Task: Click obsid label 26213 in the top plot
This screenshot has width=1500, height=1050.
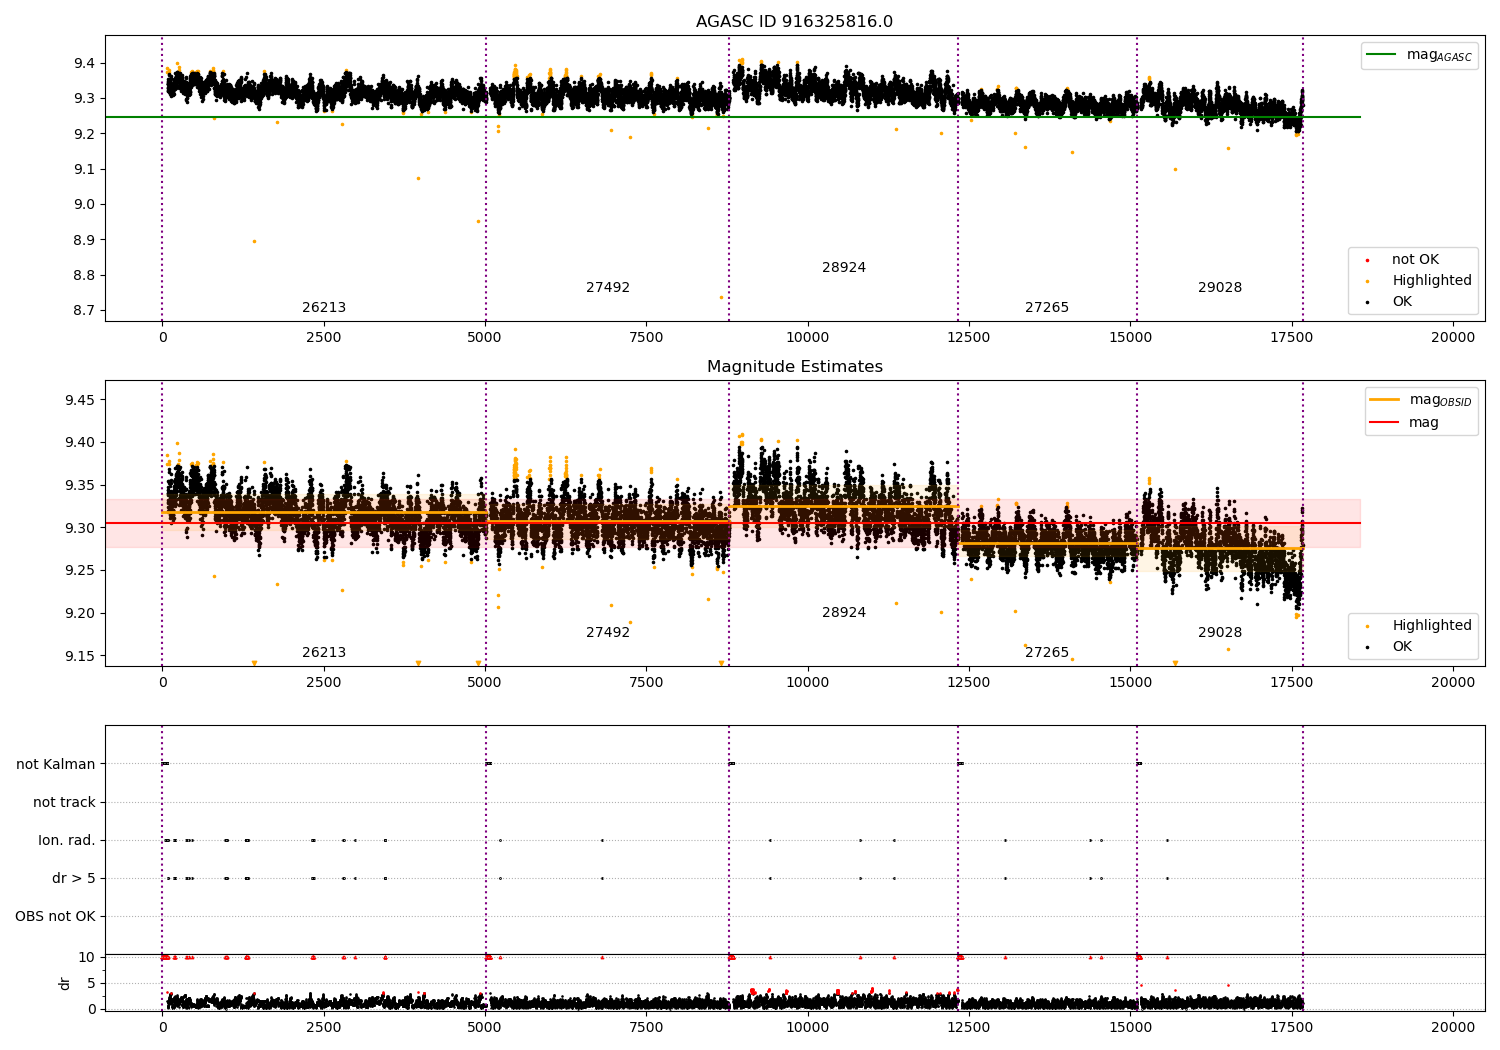Action: (x=324, y=308)
